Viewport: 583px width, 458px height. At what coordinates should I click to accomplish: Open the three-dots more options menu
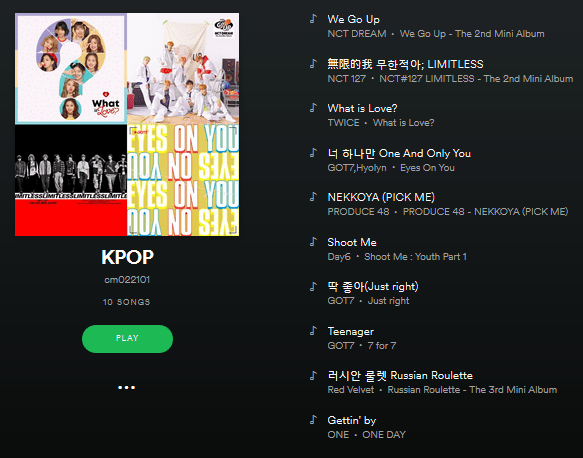(x=126, y=387)
